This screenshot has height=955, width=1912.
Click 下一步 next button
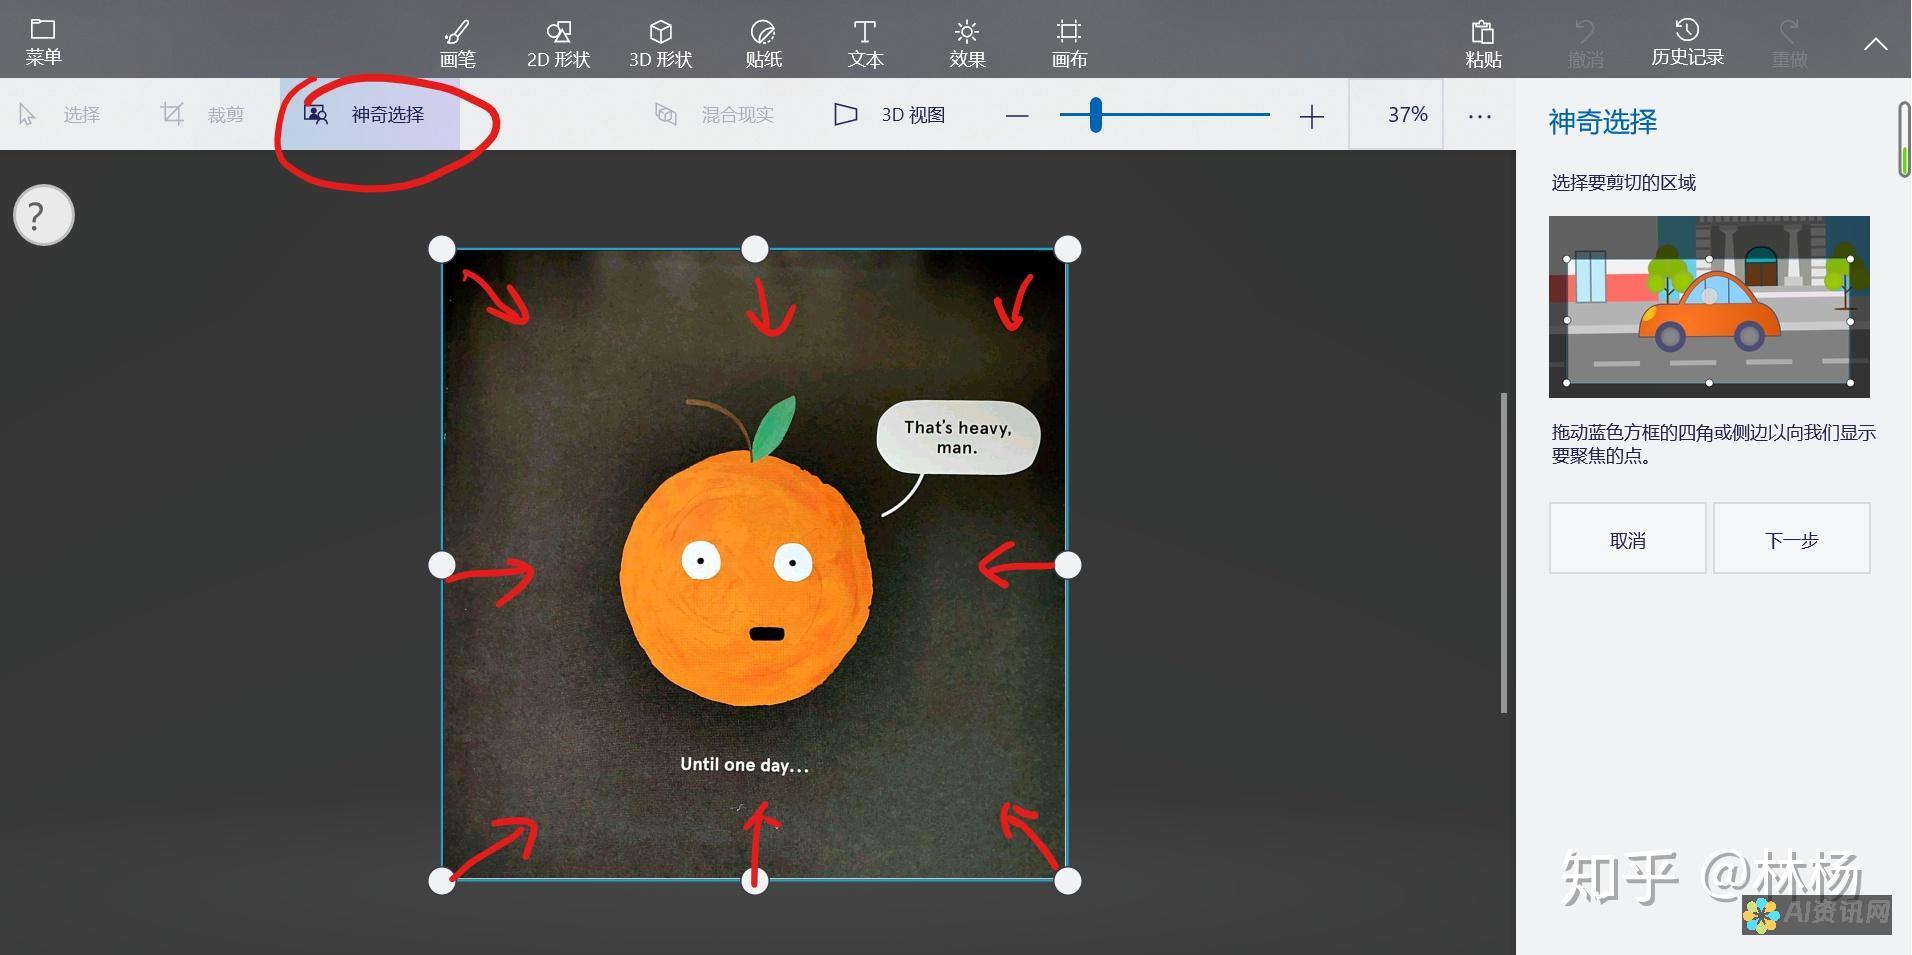(x=1791, y=539)
